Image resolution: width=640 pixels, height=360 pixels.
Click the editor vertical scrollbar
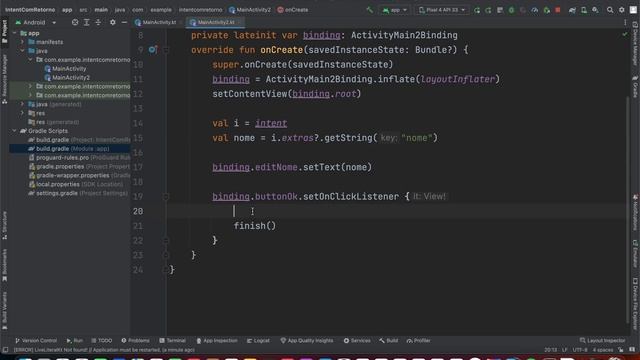click(x=627, y=210)
